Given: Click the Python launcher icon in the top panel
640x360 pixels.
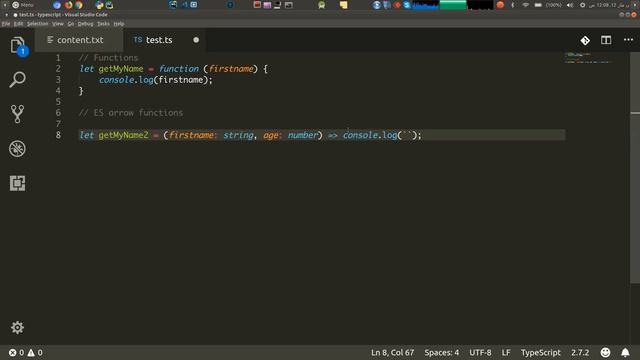Looking at the screenshot, I should tap(100, 5).
